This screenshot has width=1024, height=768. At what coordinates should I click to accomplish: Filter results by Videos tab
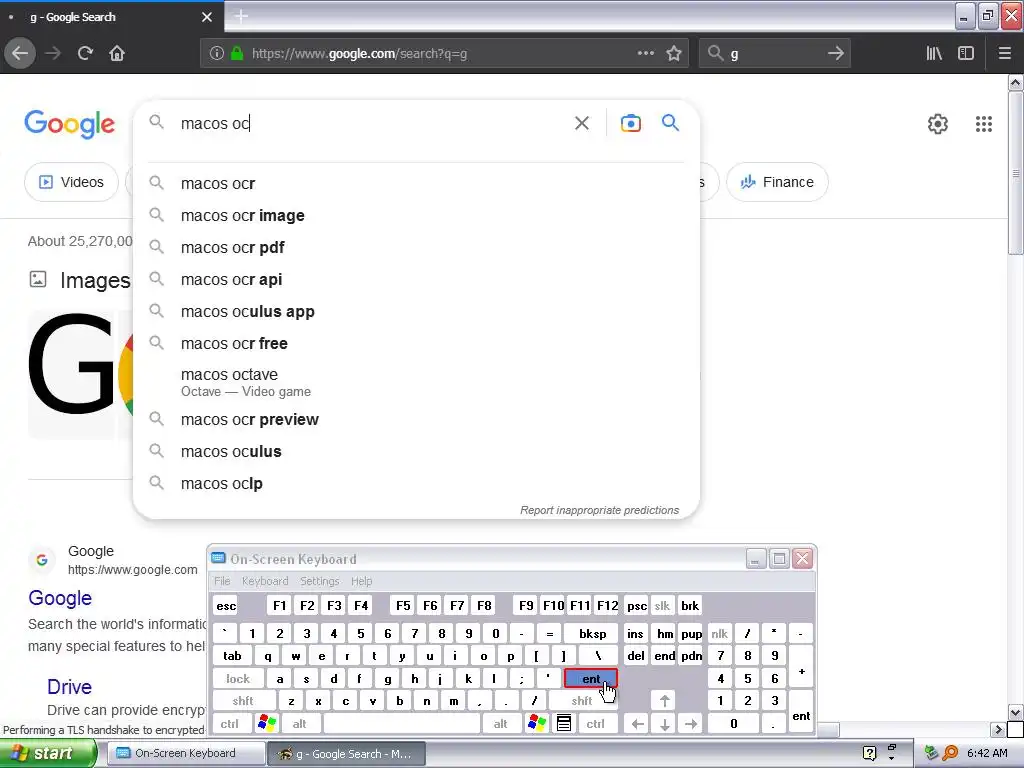click(x=71, y=182)
